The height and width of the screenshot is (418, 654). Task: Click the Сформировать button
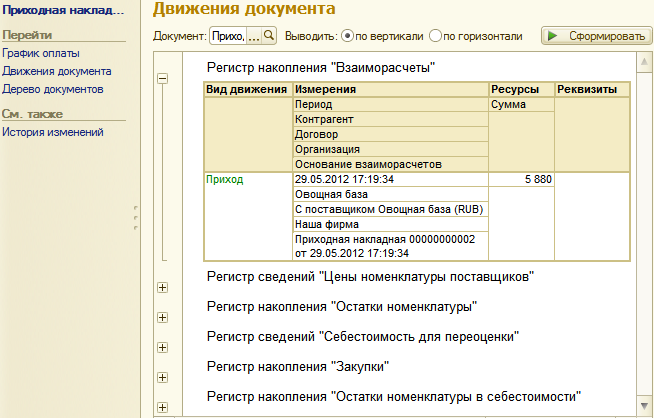point(596,36)
